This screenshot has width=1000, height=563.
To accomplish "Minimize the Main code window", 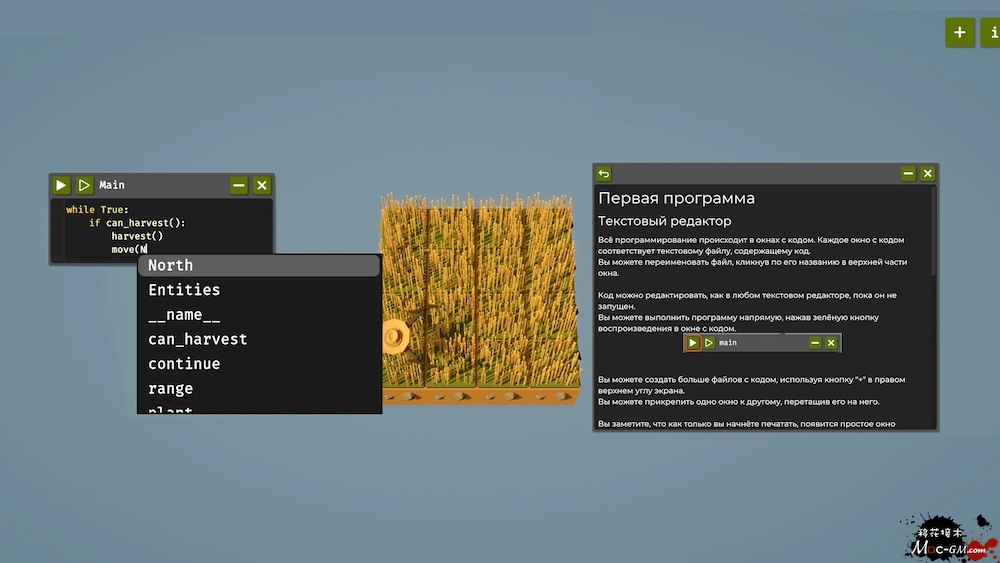I will pyautogui.click(x=238, y=185).
